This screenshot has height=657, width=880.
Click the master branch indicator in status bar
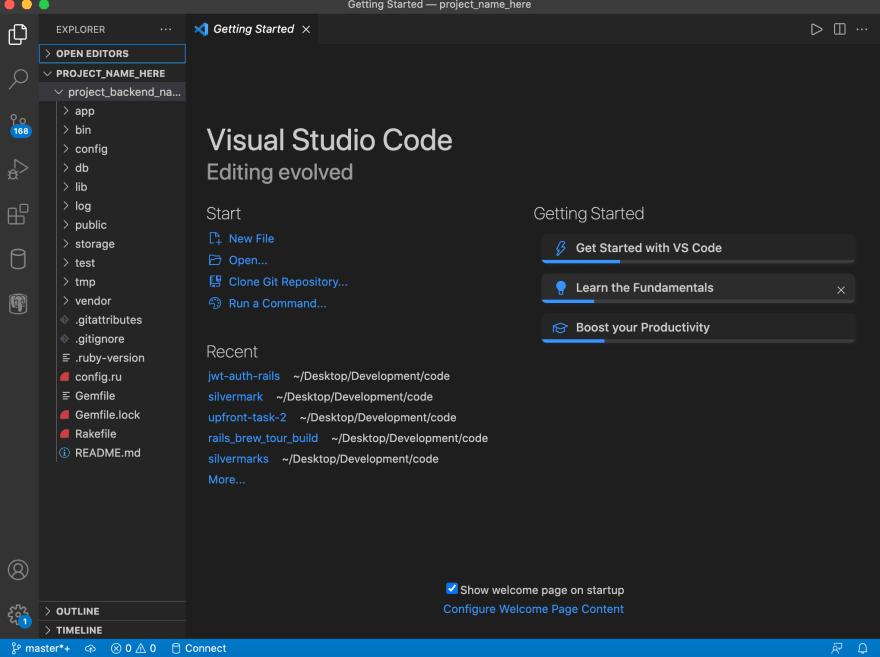(x=41, y=648)
